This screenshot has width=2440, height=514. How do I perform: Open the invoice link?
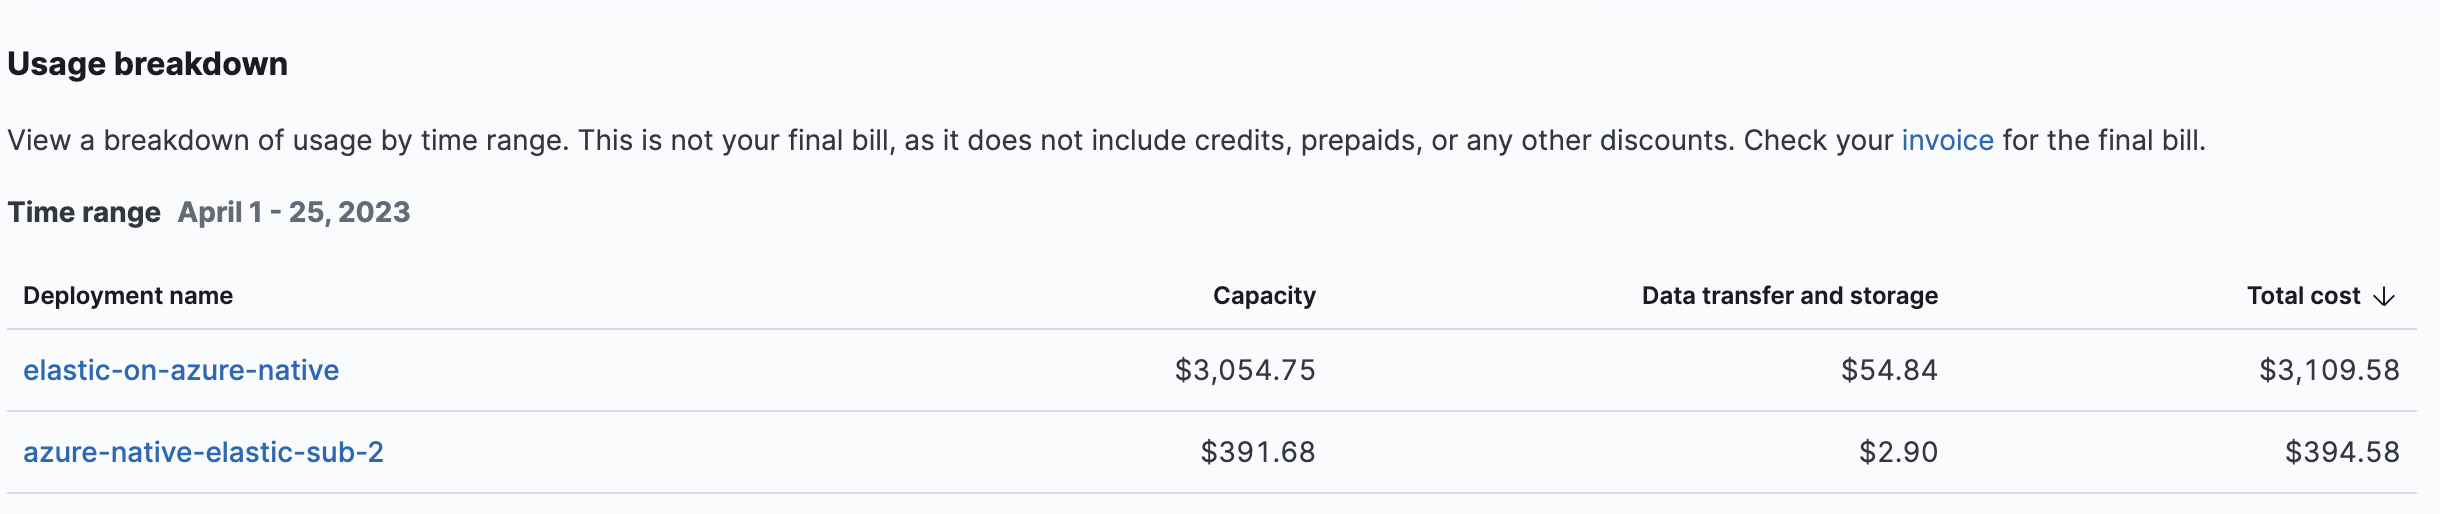[1947, 140]
